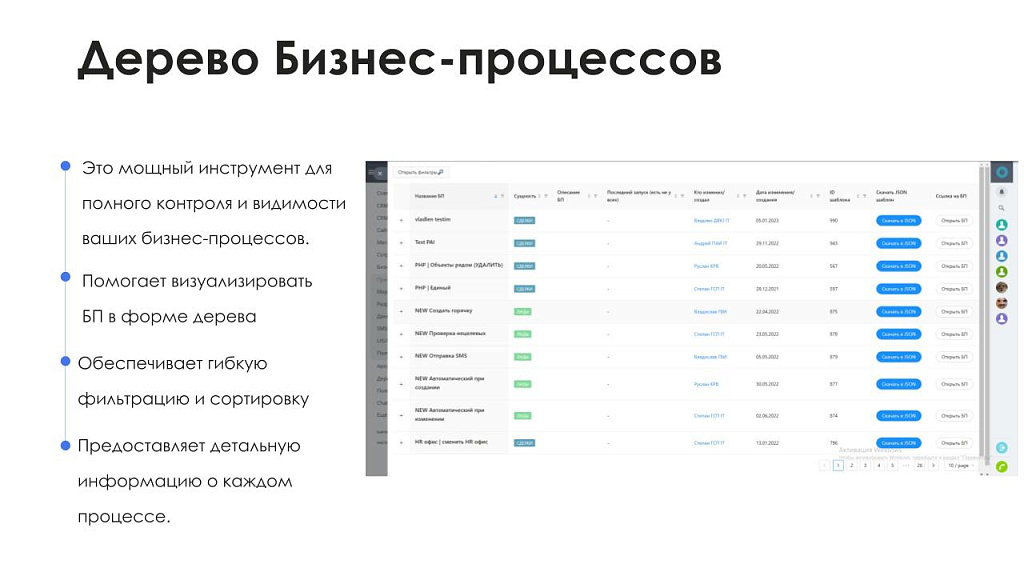Click the filter funnel icon on the Сущность column
Screen dimensions: 1024x576
point(545,195)
